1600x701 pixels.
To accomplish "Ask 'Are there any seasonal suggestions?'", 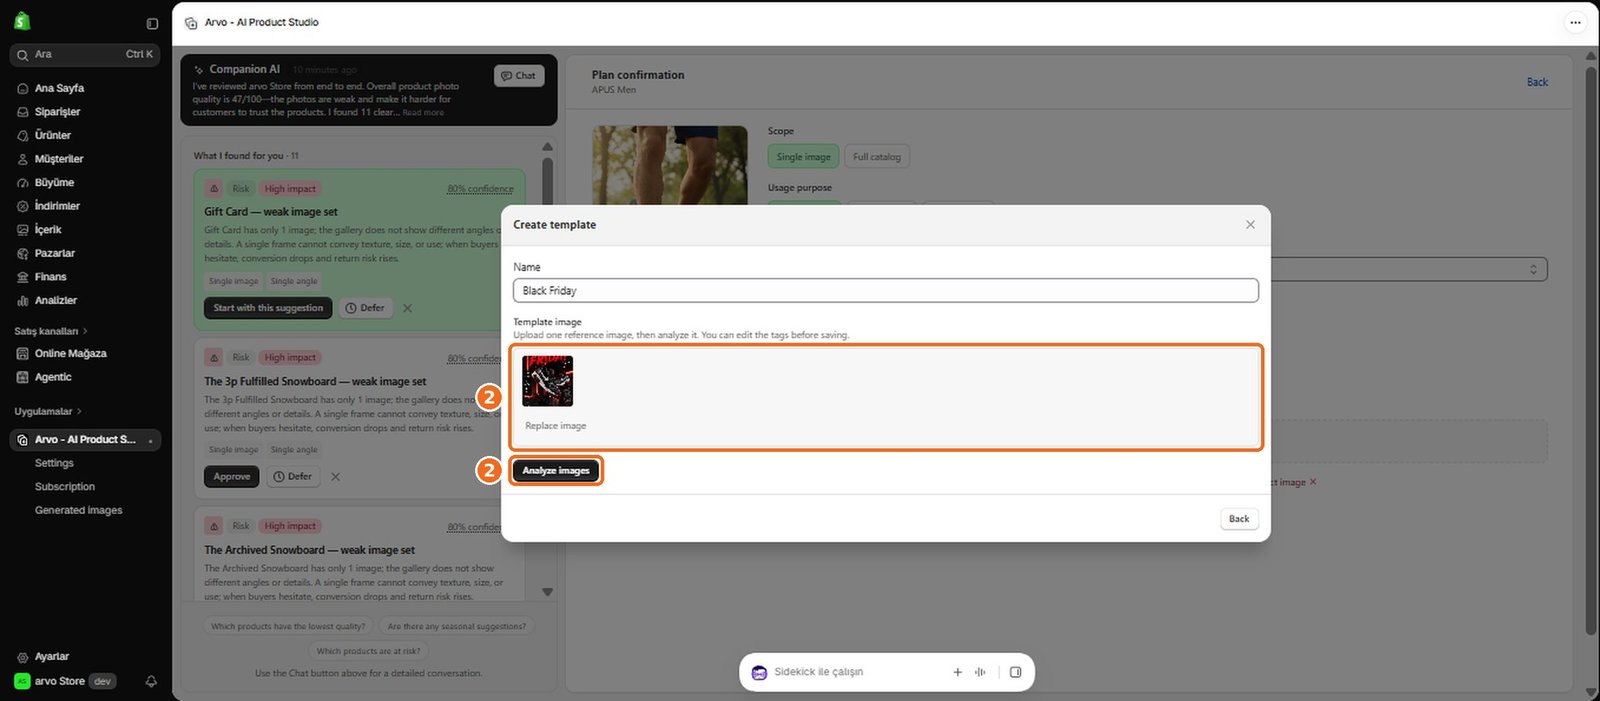I will pos(457,627).
